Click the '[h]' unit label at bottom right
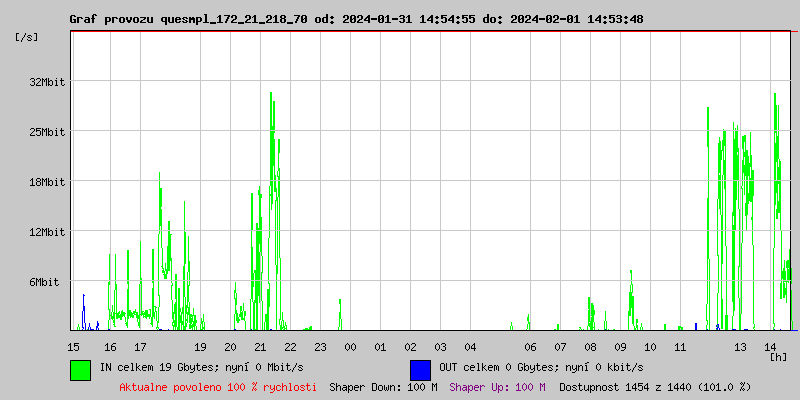Image resolution: width=800 pixels, height=400 pixels. coord(778,357)
